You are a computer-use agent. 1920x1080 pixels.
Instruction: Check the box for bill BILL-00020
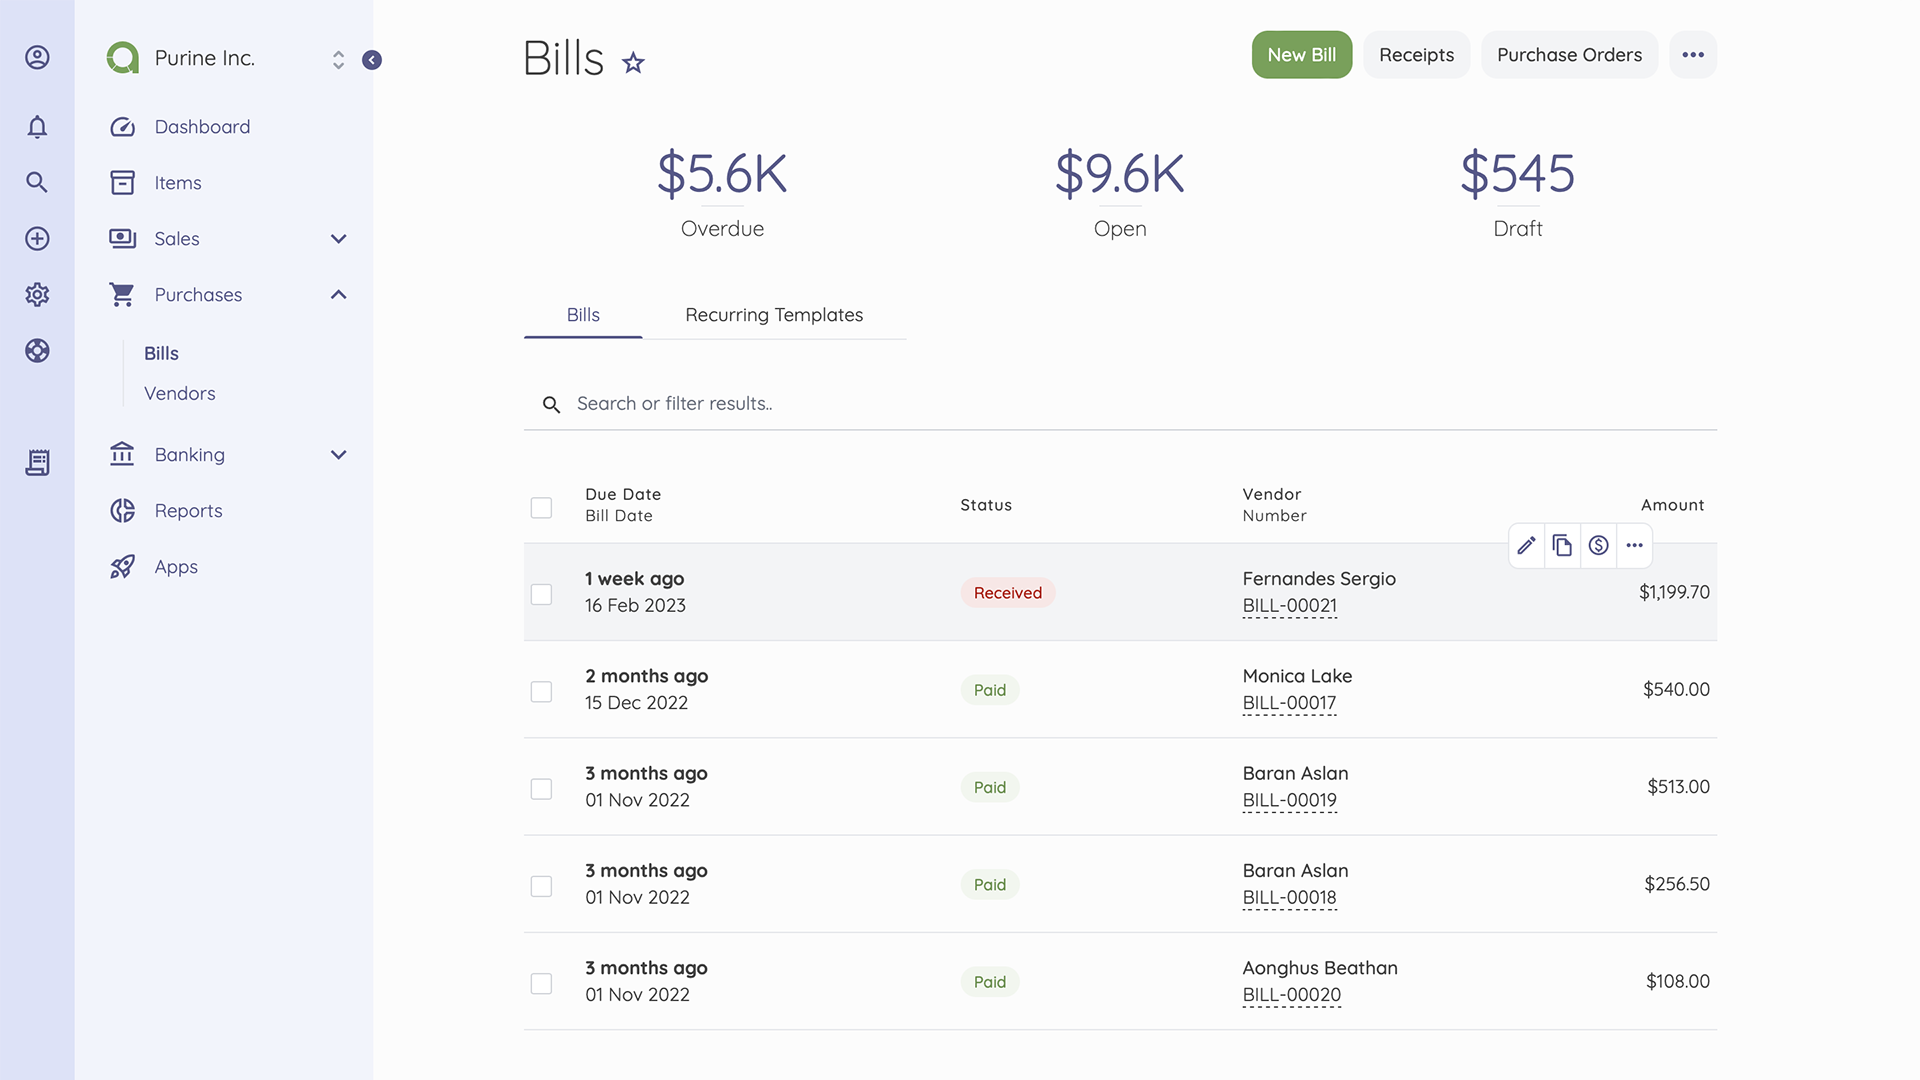[541, 984]
